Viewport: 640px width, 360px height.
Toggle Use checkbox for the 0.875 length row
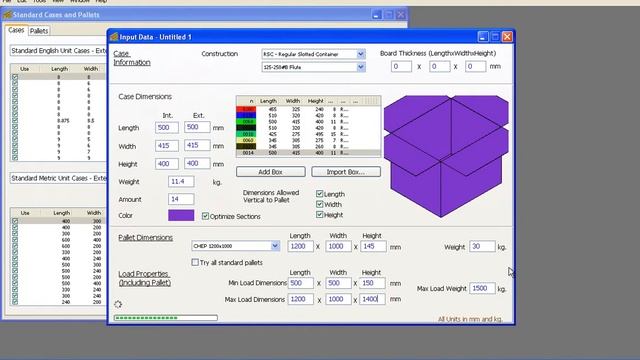(x=15, y=120)
